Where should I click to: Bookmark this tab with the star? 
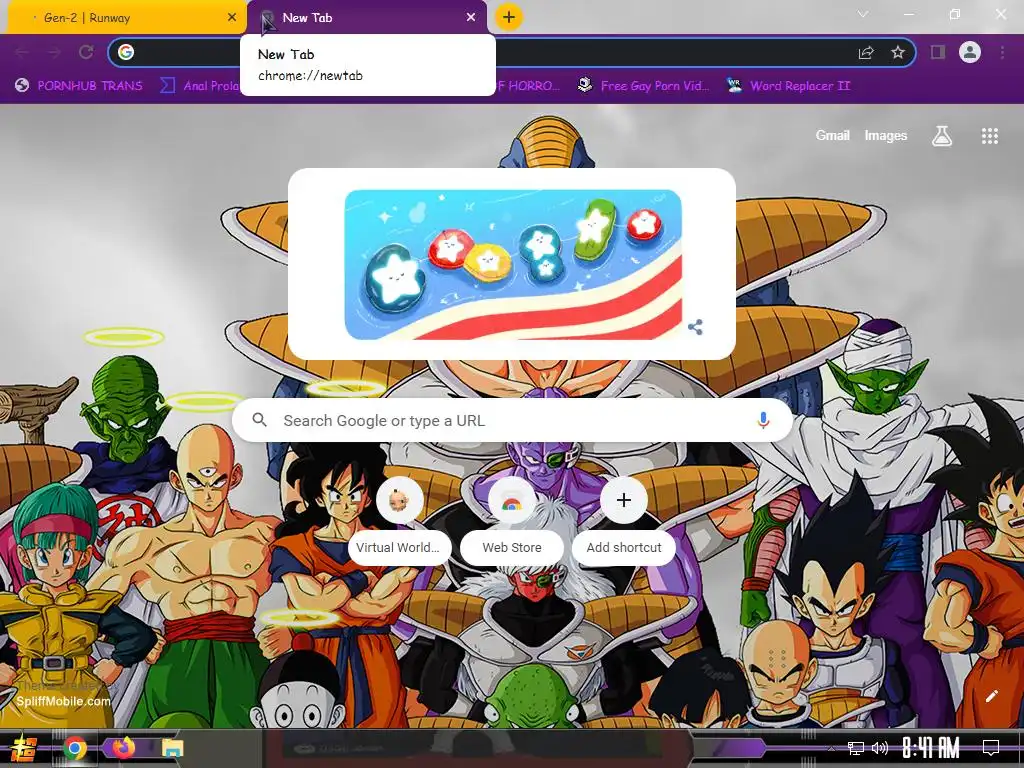(x=898, y=52)
